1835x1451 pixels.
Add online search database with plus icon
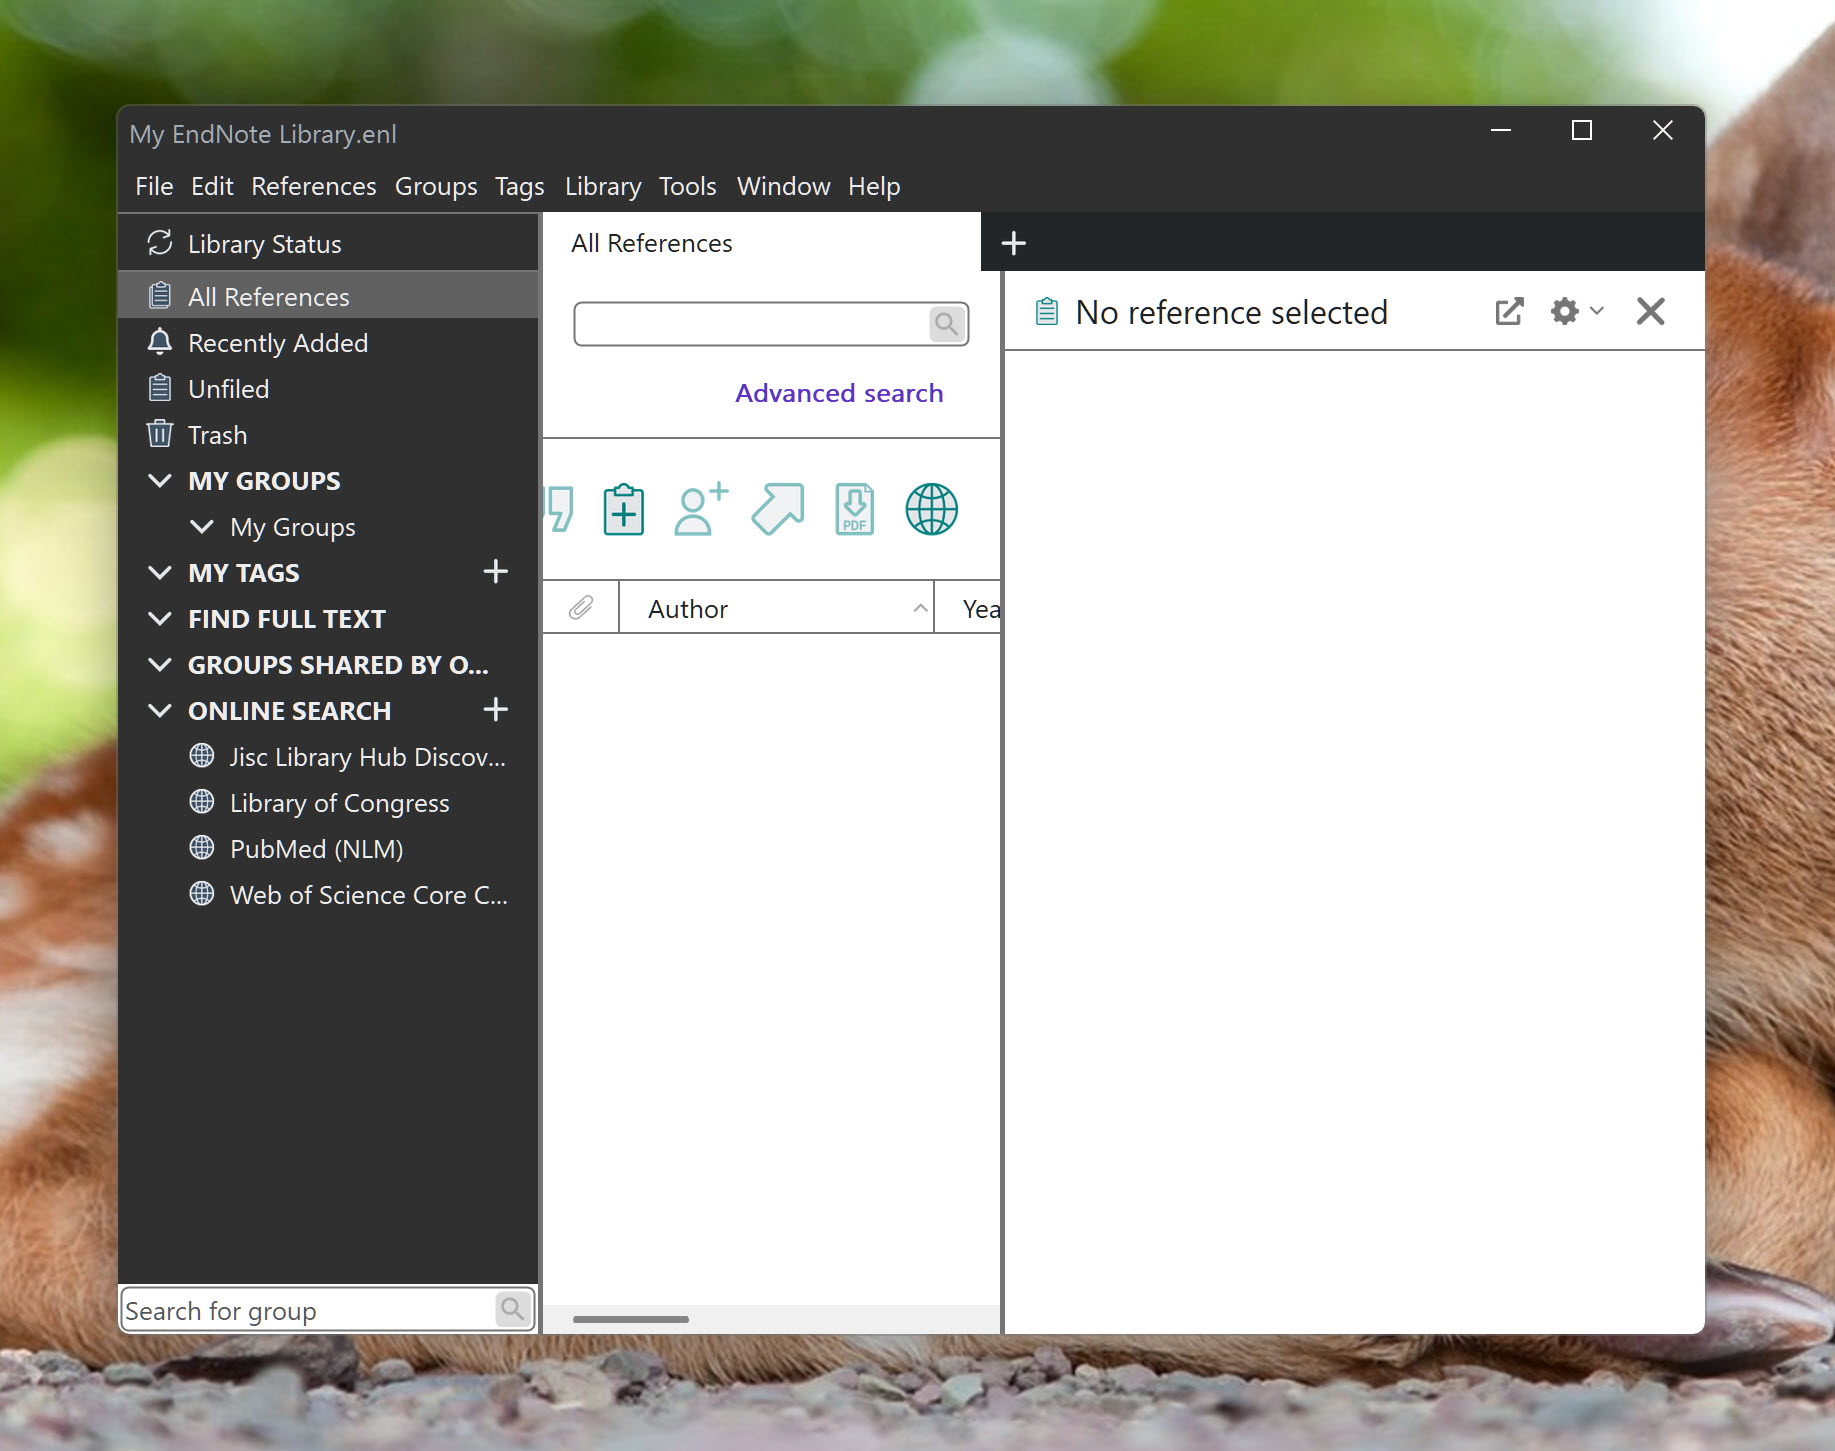point(495,710)
